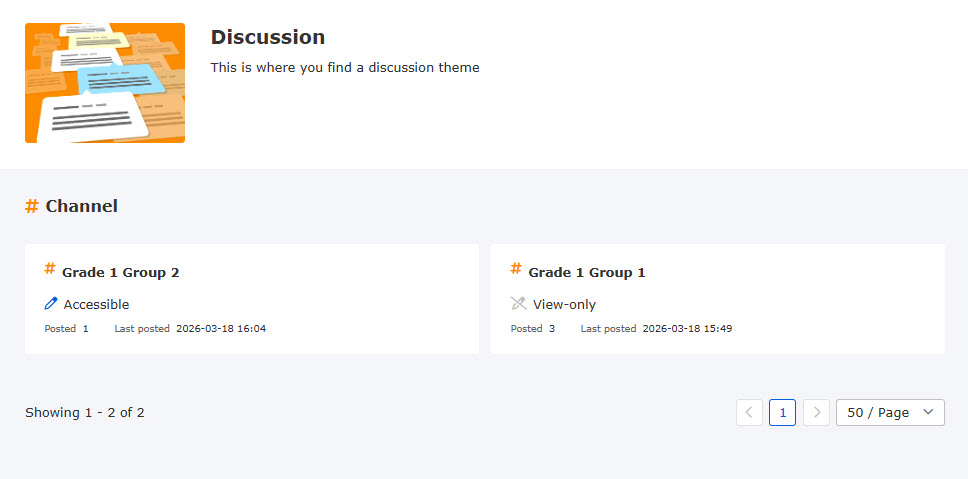Click the Channel section heading
Viewport: 968px width, 479px height.
(82, 206)
